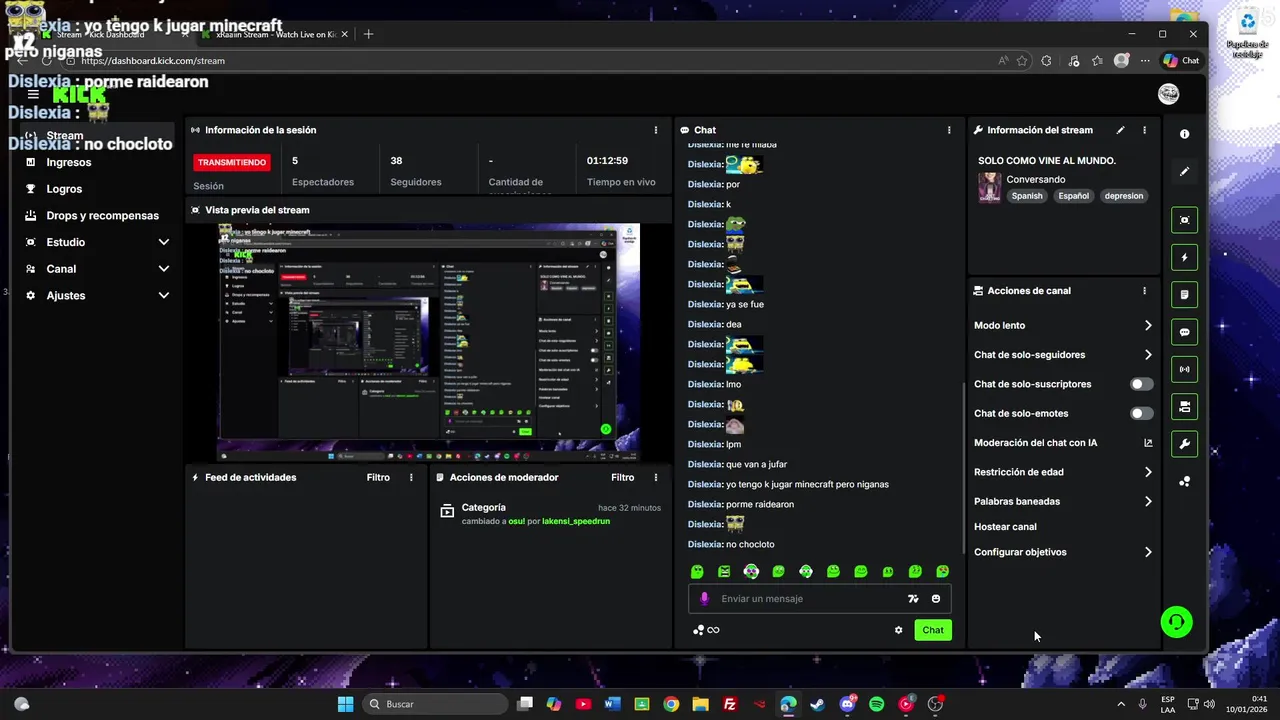1280x720 pixels.
Task: Select the last crying green emote in row
Action: [x=942, y=572]
